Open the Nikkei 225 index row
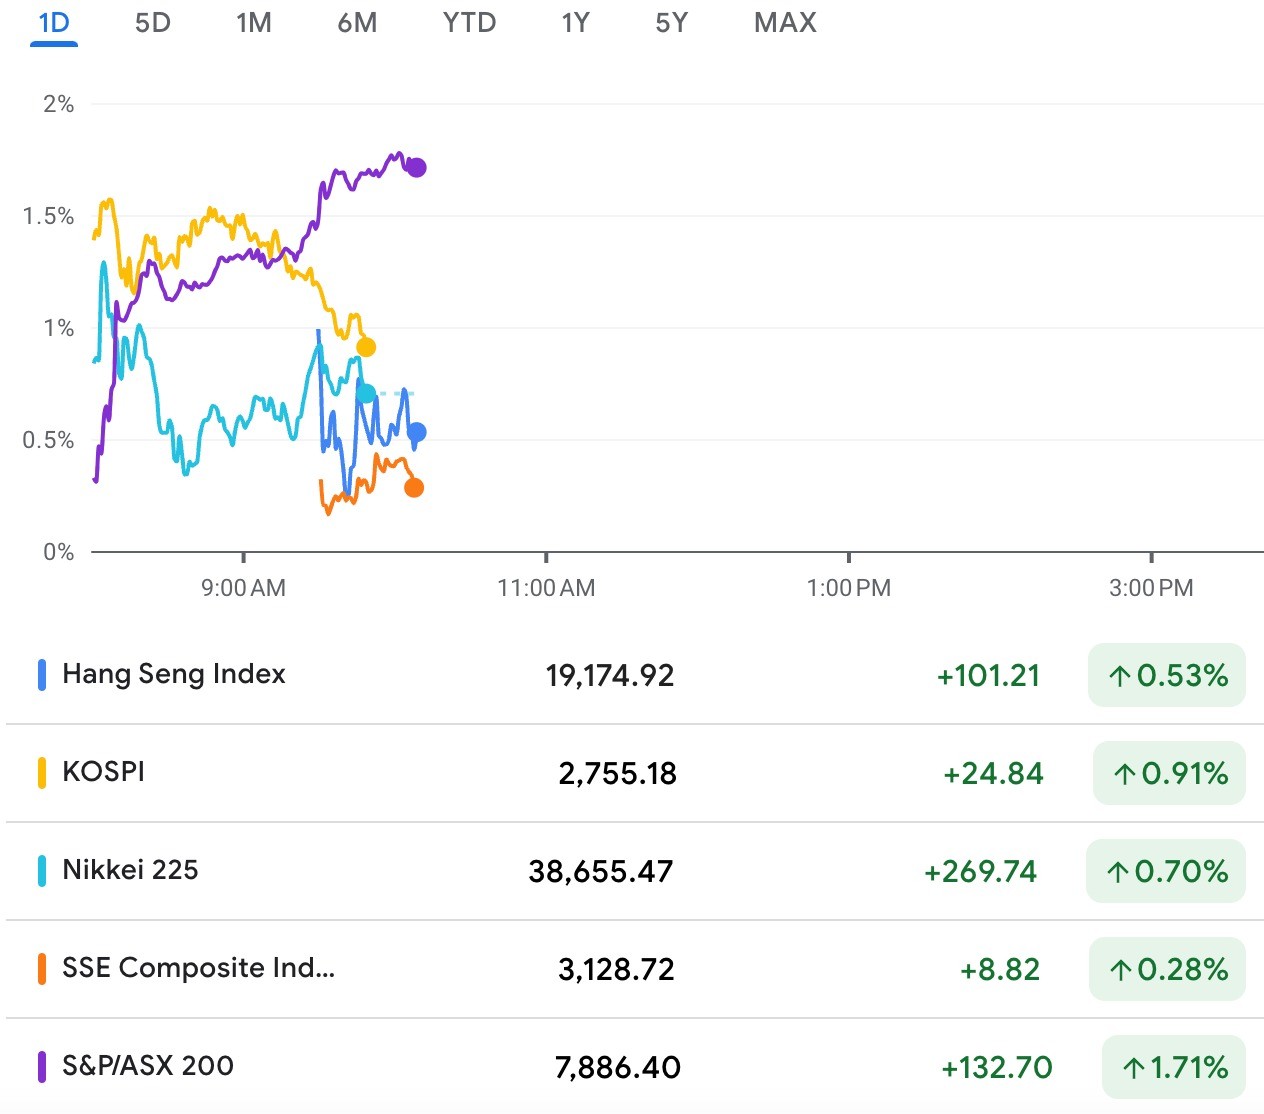Viewport: 1264px width, 1114px height. coord(635,871)
